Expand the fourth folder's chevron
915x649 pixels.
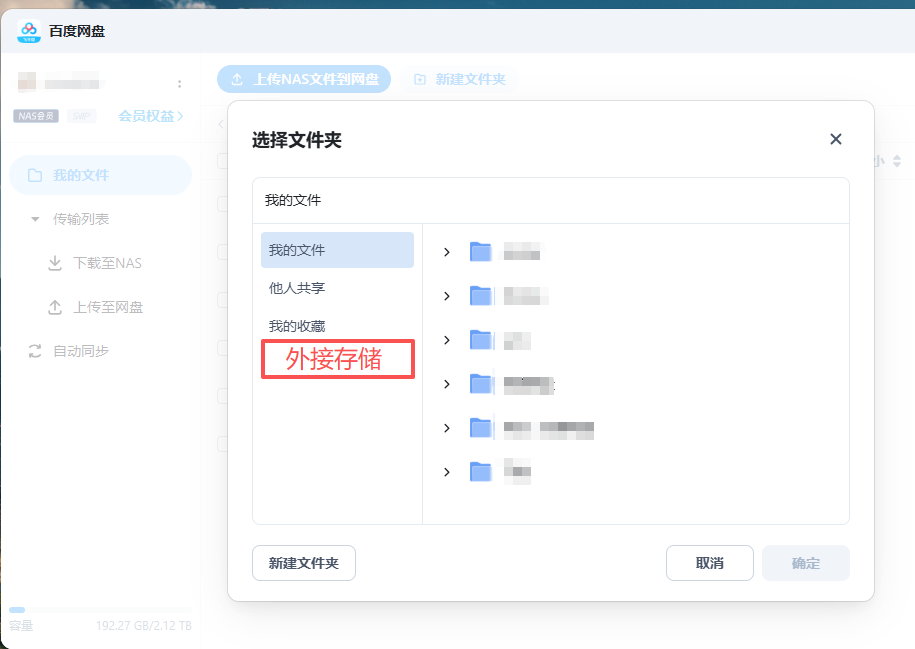[x=446, y=384]
